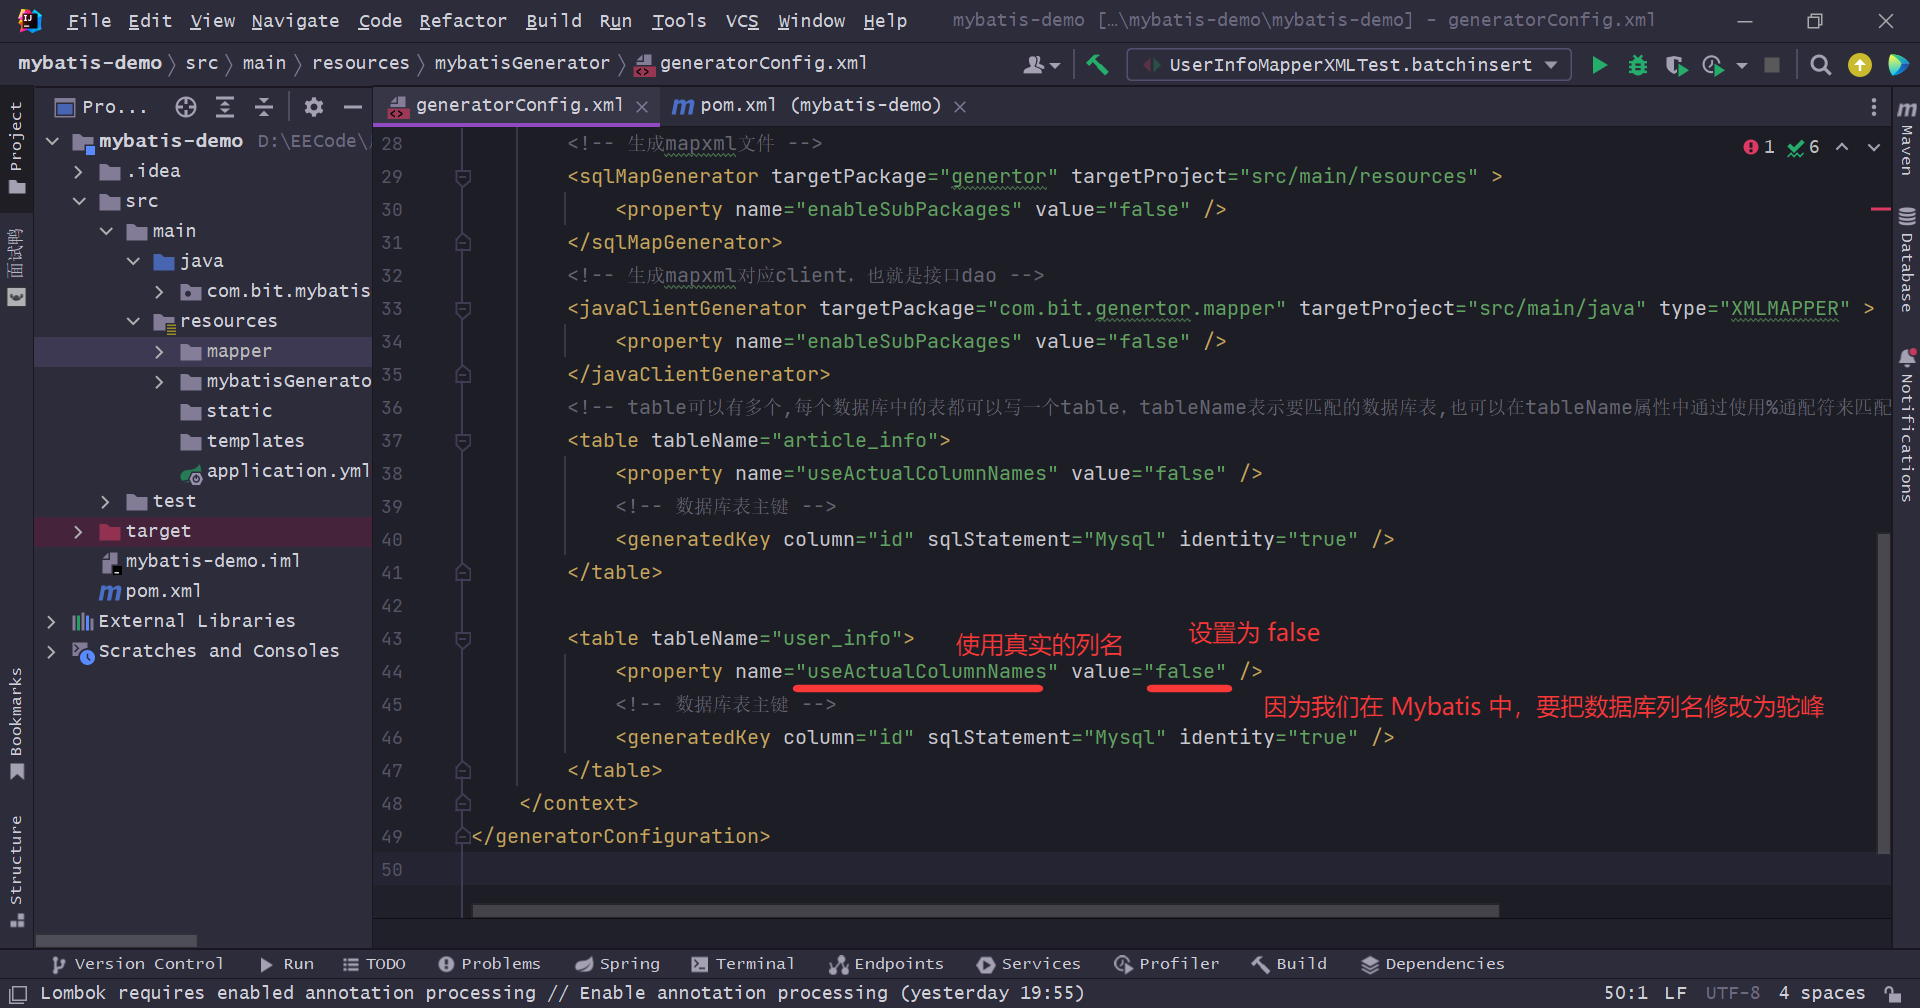Screen dimensions: 1920x1008
Task: Click the Stop square icon
Action: pyautogui.click(x=1772, y=65)
